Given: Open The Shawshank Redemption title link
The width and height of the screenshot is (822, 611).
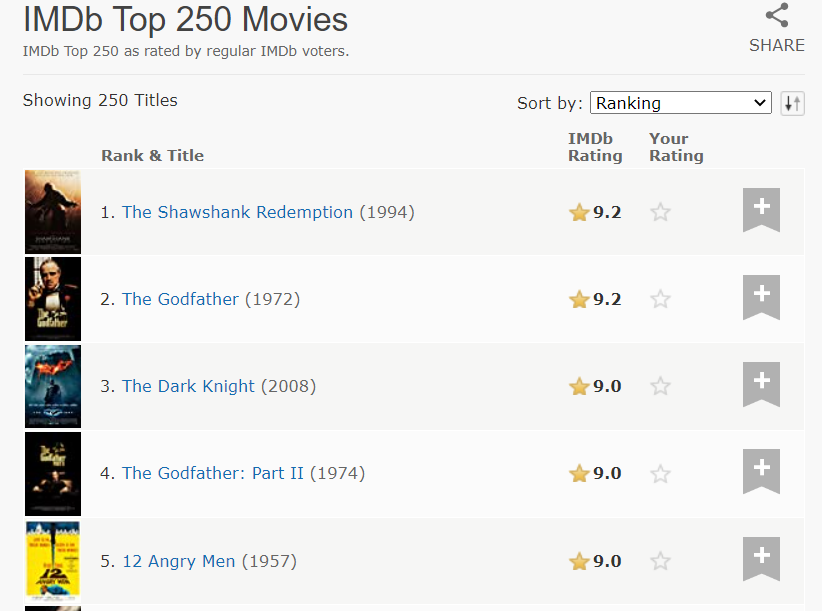Looking at the screenshot, I should (x=237, y=212).
